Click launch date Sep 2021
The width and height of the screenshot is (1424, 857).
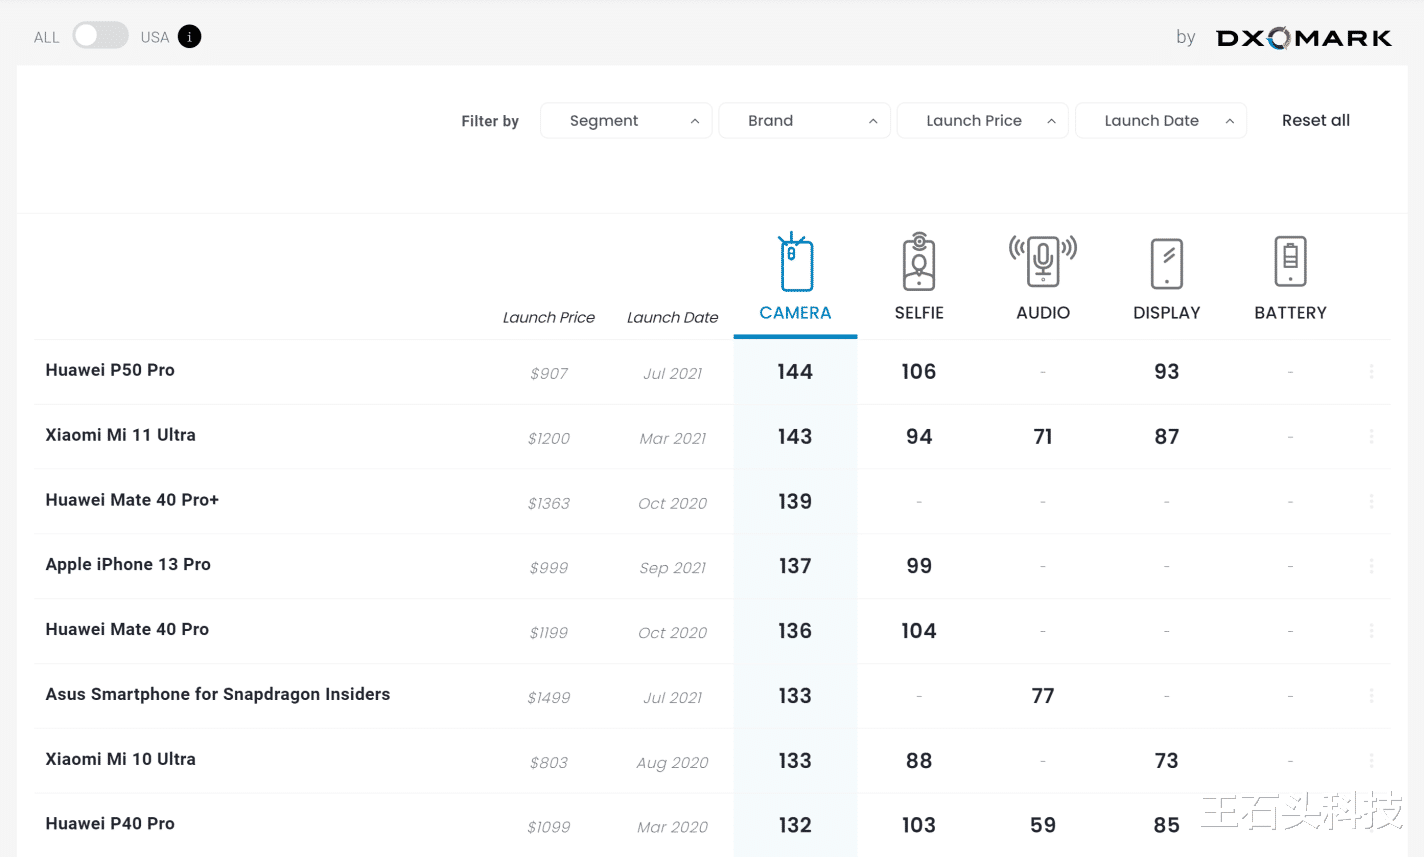tap(673, 568)
